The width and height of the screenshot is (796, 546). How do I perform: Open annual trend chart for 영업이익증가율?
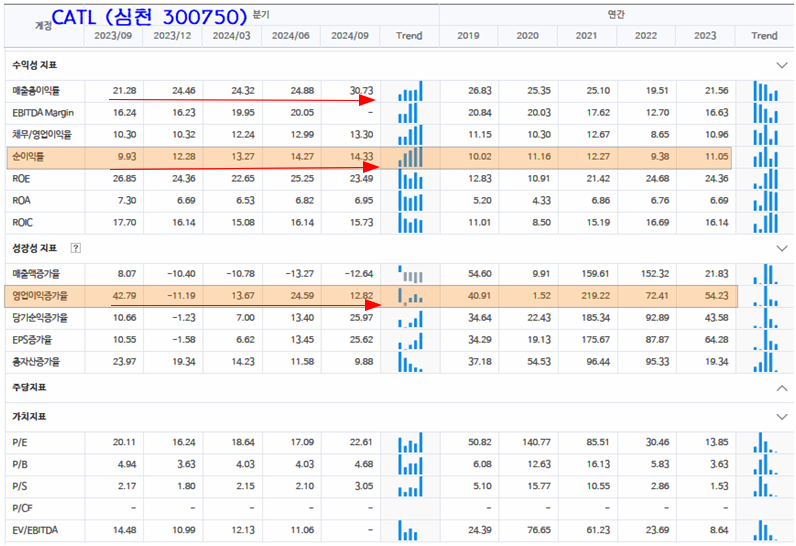point(764,296)
